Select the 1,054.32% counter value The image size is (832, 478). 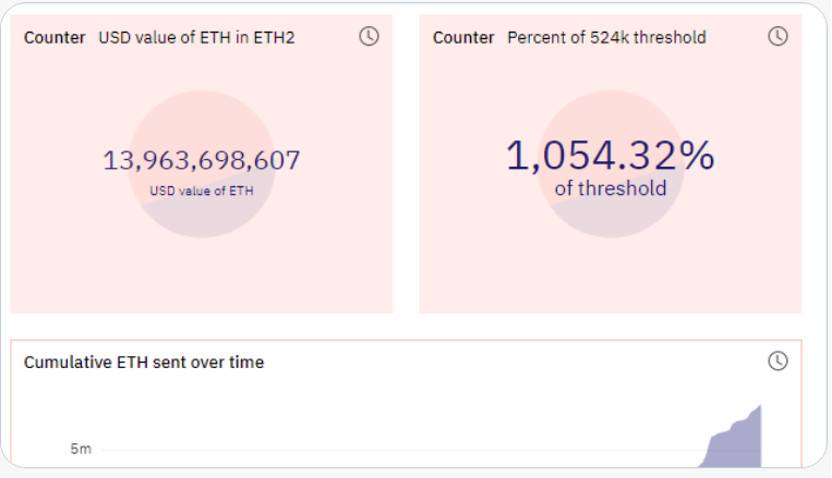(610, 156)
